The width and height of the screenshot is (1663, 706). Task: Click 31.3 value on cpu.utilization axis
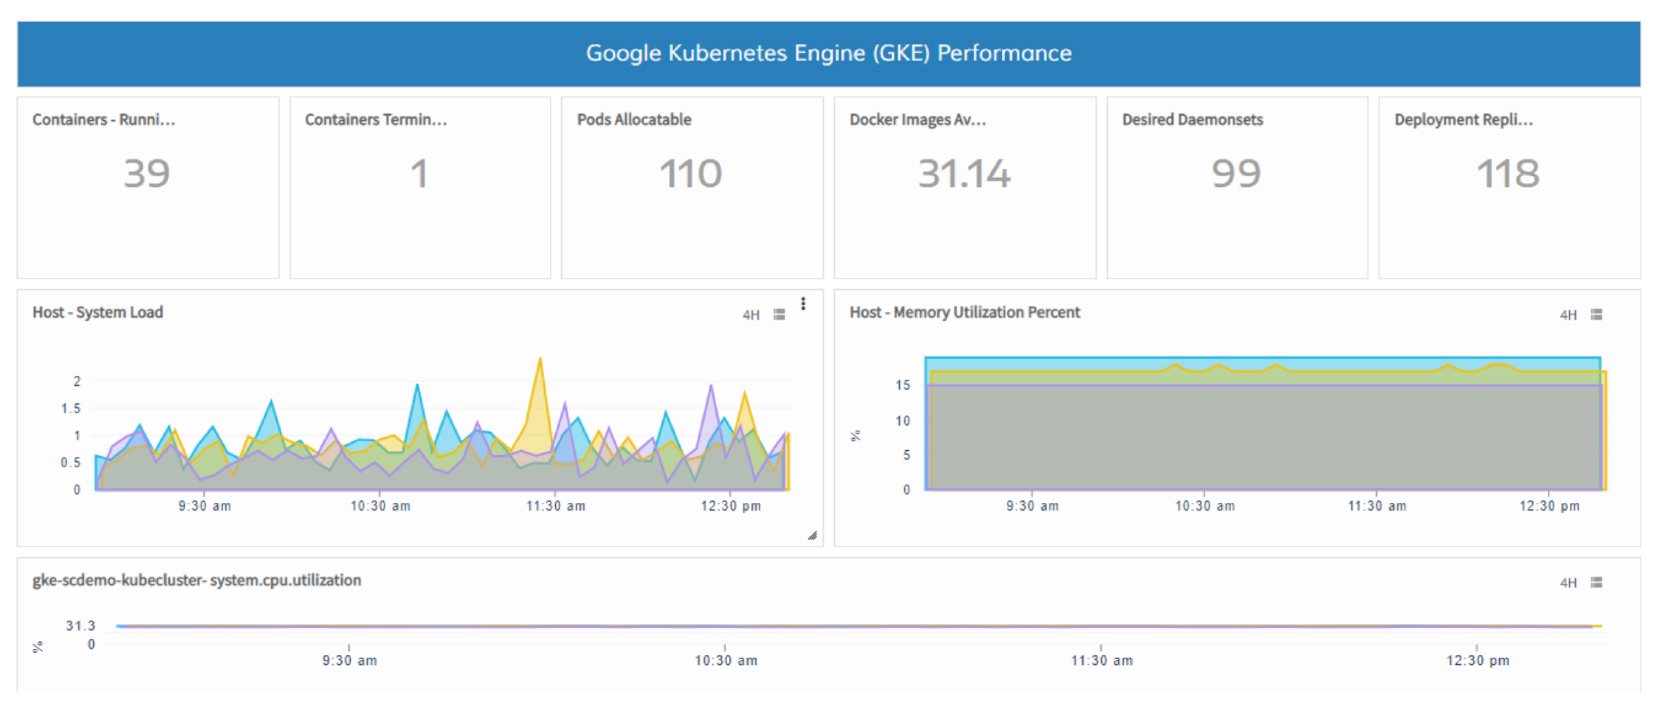[x=81, y=626]
